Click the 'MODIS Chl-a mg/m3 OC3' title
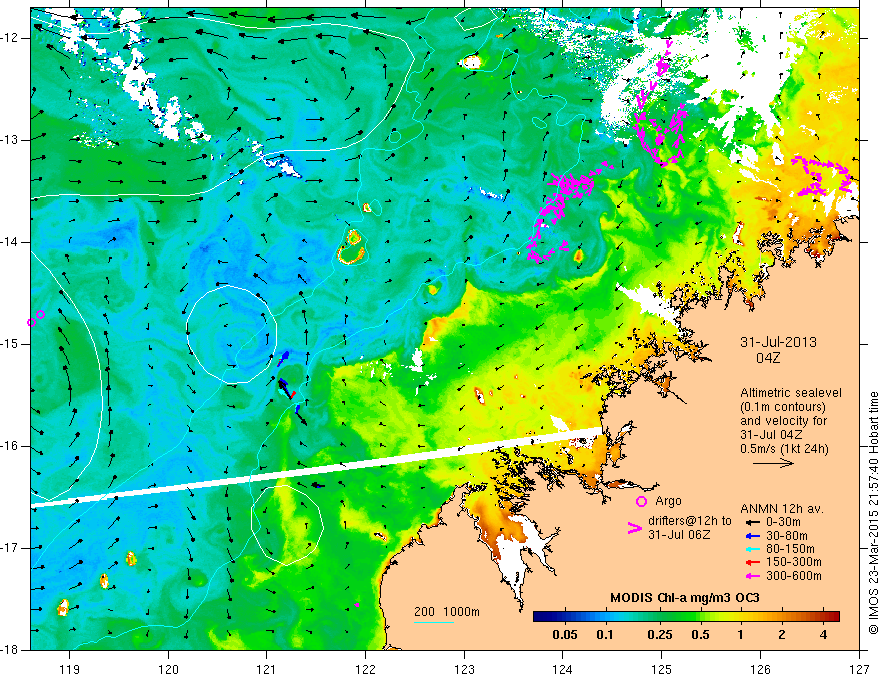 (685, 598)
